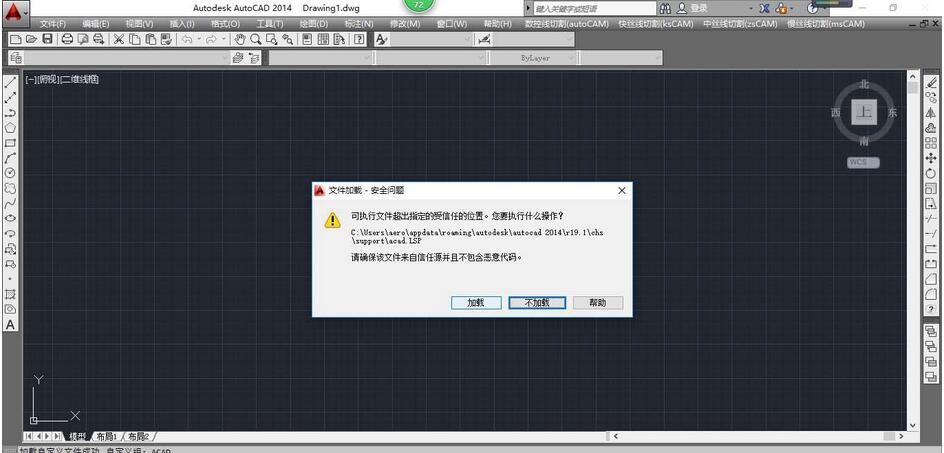The height and width of the screenshot is (453, 944).
Task: Select the Spline tool
Action: click(10, 203)
